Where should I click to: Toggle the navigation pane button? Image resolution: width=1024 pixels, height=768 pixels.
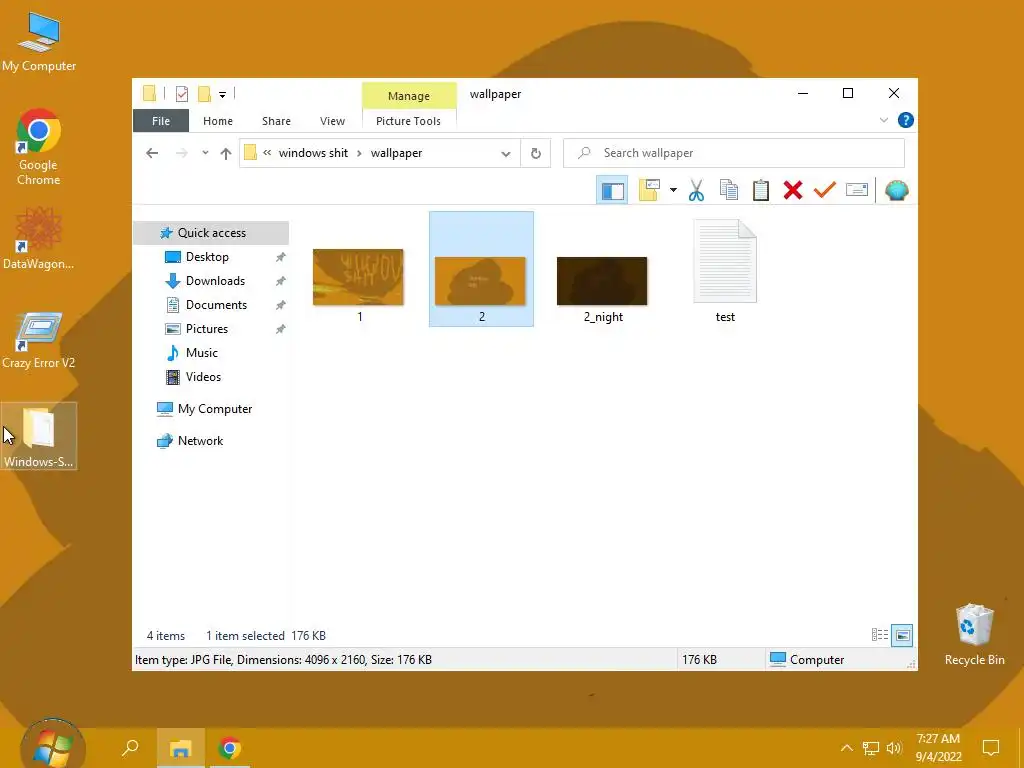point(612,190)
